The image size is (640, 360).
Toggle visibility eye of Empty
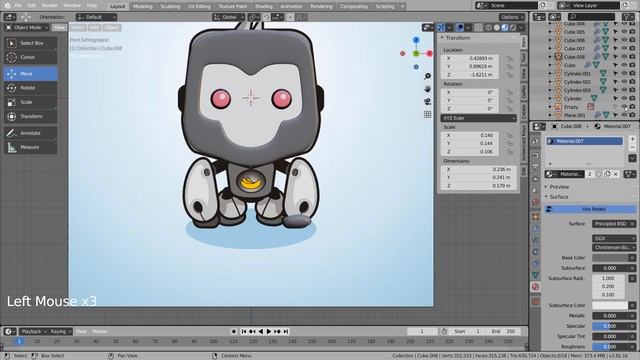coord(624,107)
